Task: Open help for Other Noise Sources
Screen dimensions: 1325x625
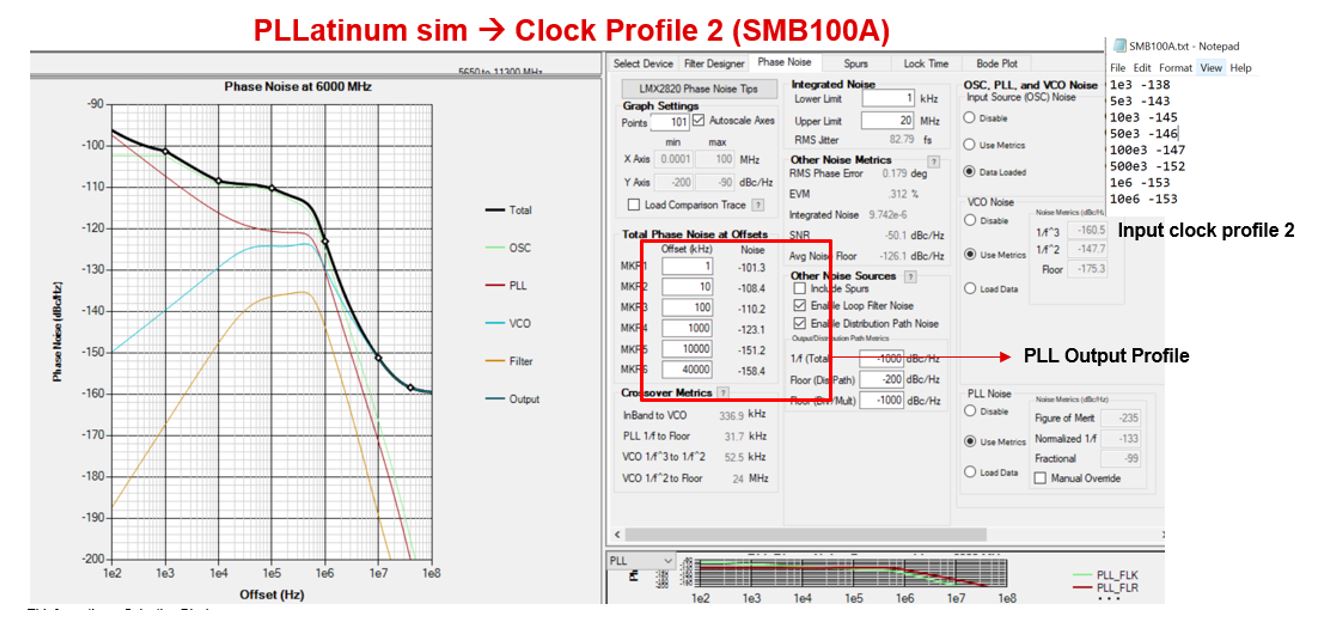Action: pyautogui.click(x=910, y=275)
